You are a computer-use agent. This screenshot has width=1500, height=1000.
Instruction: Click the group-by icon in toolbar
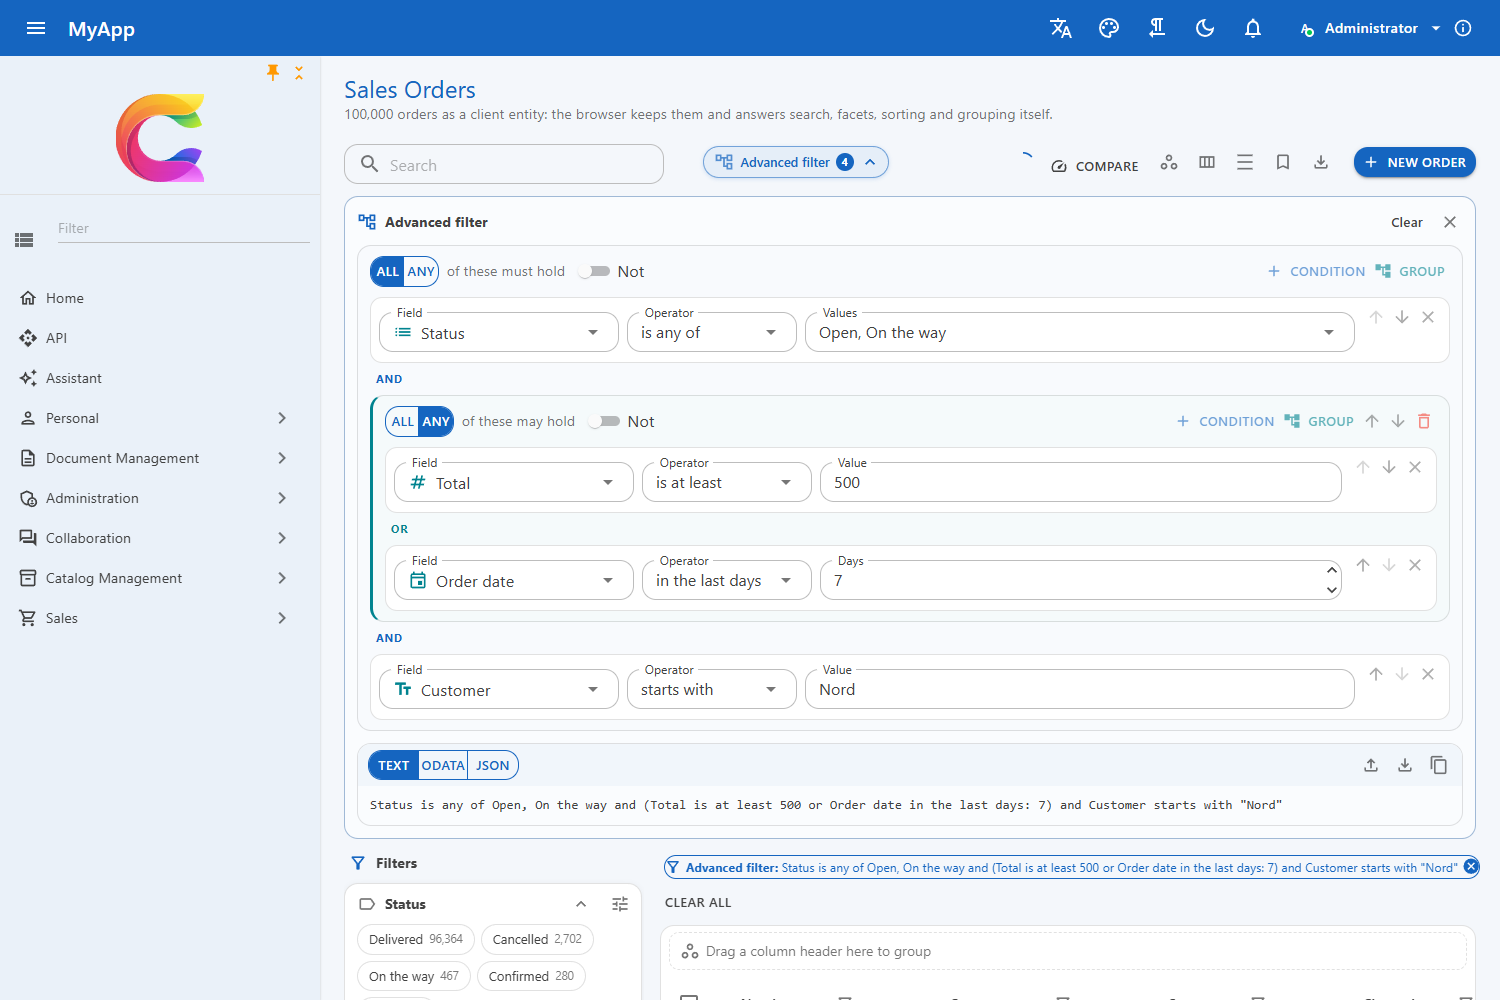click(x=1169, y=162)
